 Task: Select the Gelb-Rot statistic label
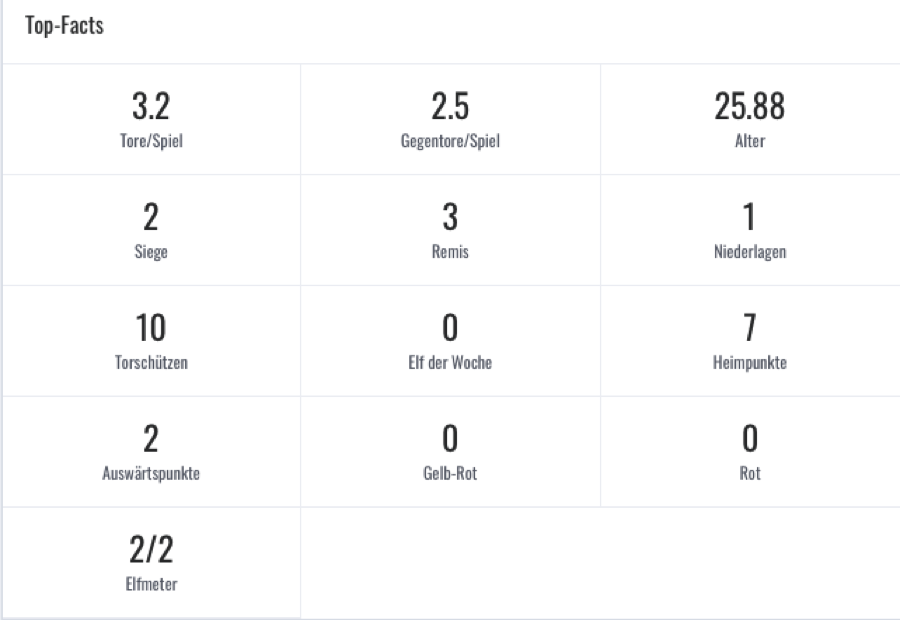(450, 474)
